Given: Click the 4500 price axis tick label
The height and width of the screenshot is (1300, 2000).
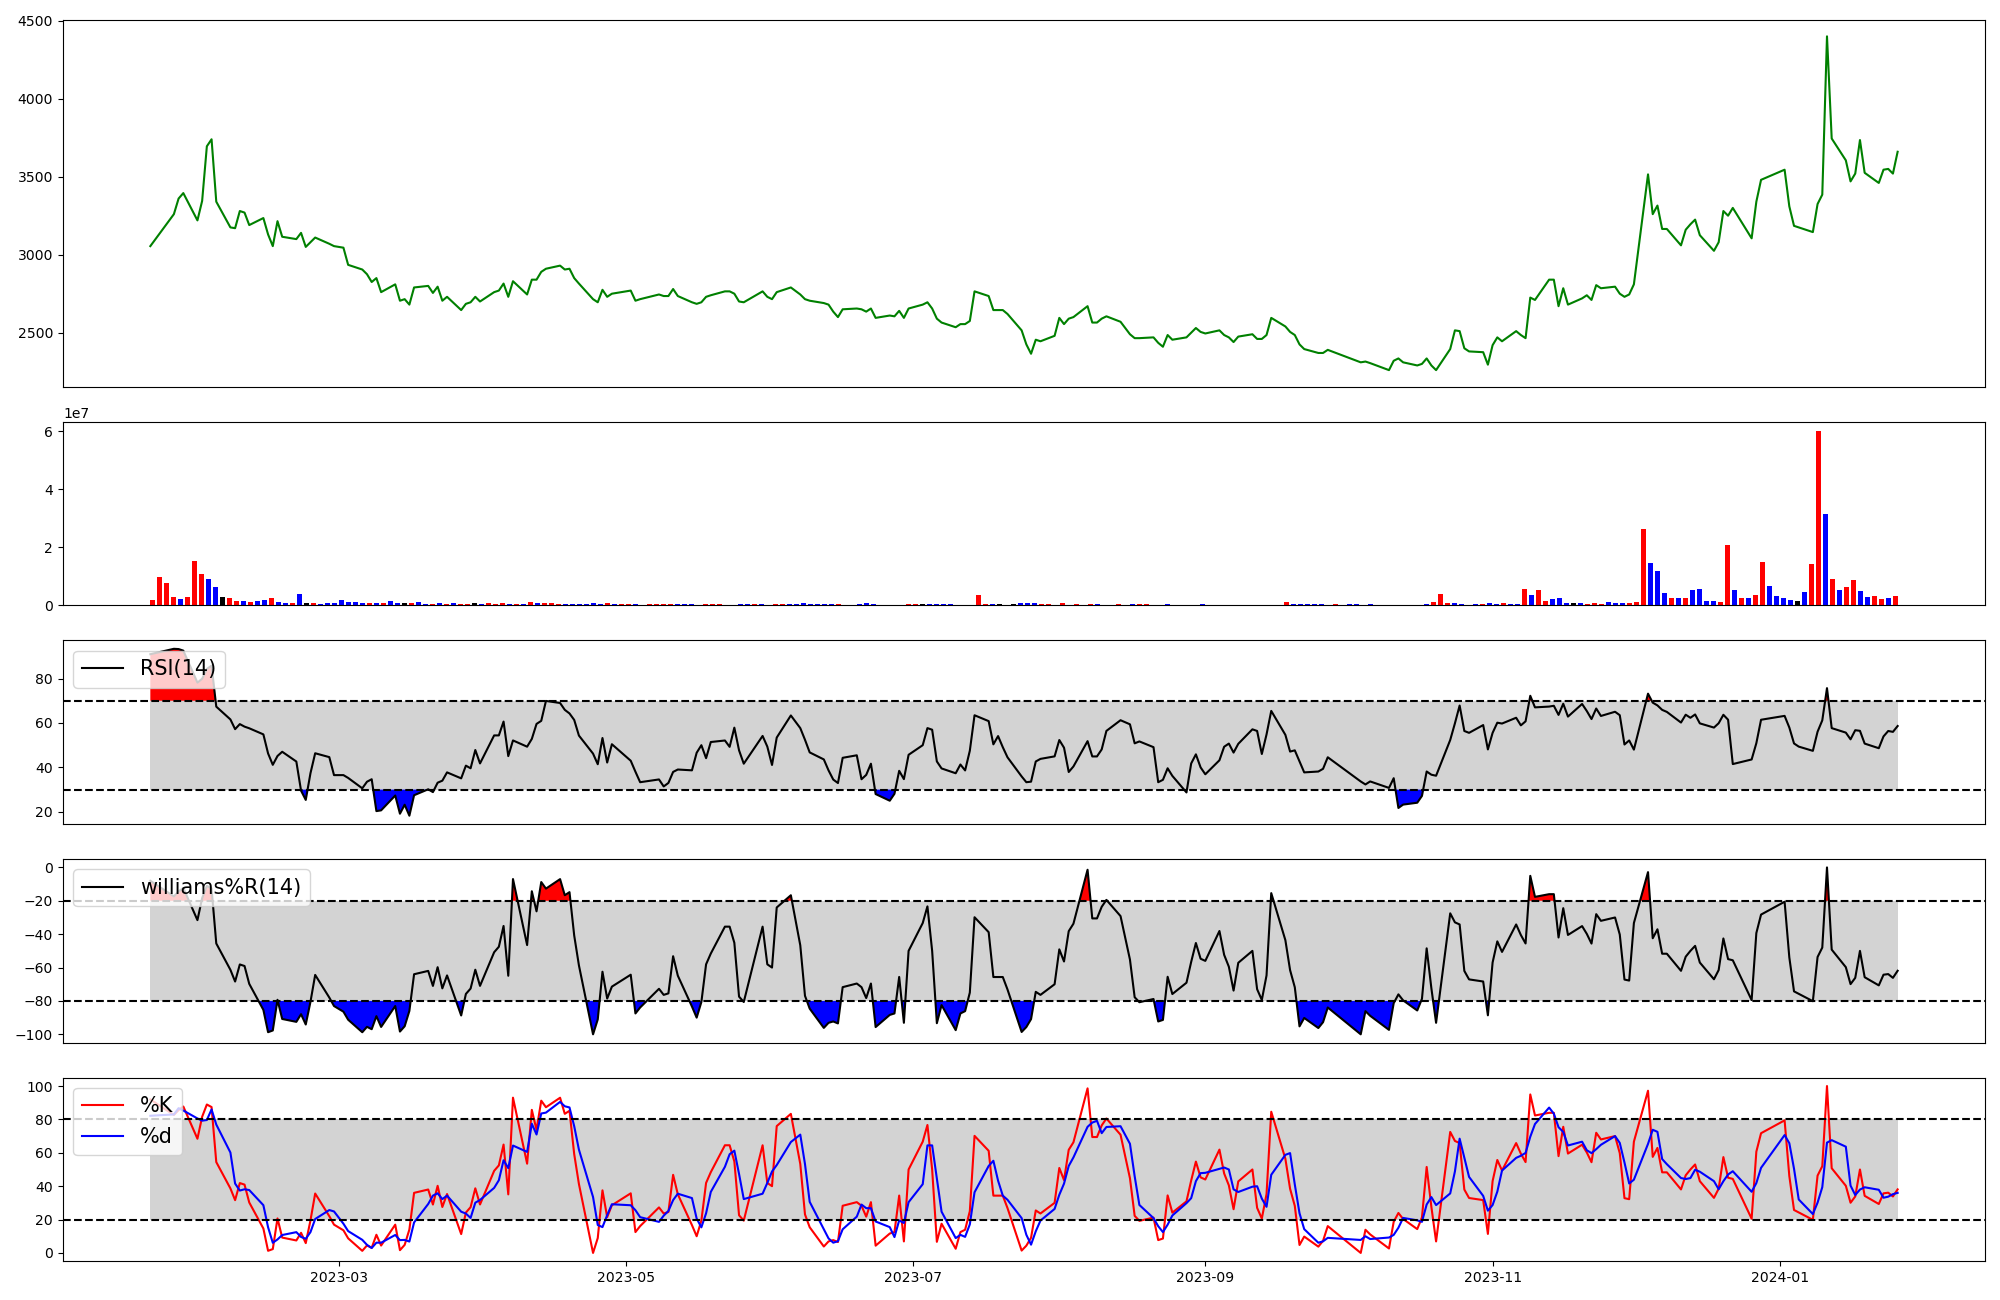Looking at the screenshot, I should point(36,21).
